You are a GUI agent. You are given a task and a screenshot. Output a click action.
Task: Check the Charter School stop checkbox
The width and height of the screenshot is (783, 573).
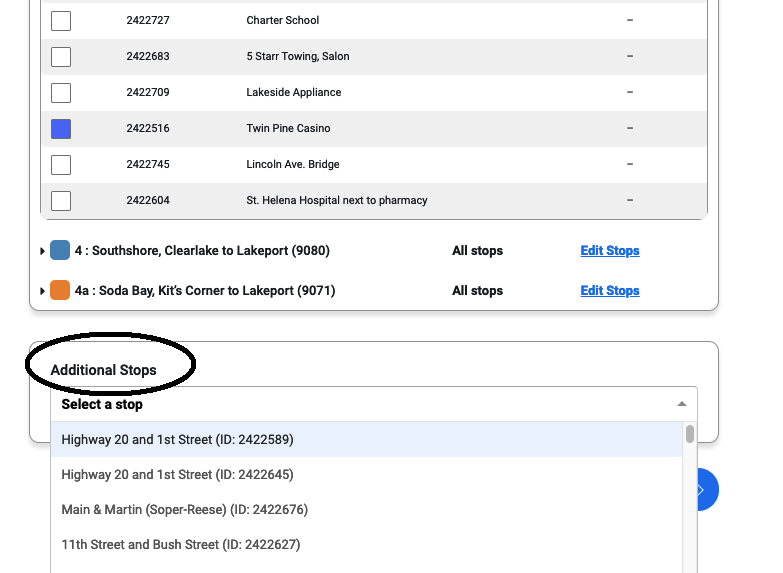pos(61,21)
